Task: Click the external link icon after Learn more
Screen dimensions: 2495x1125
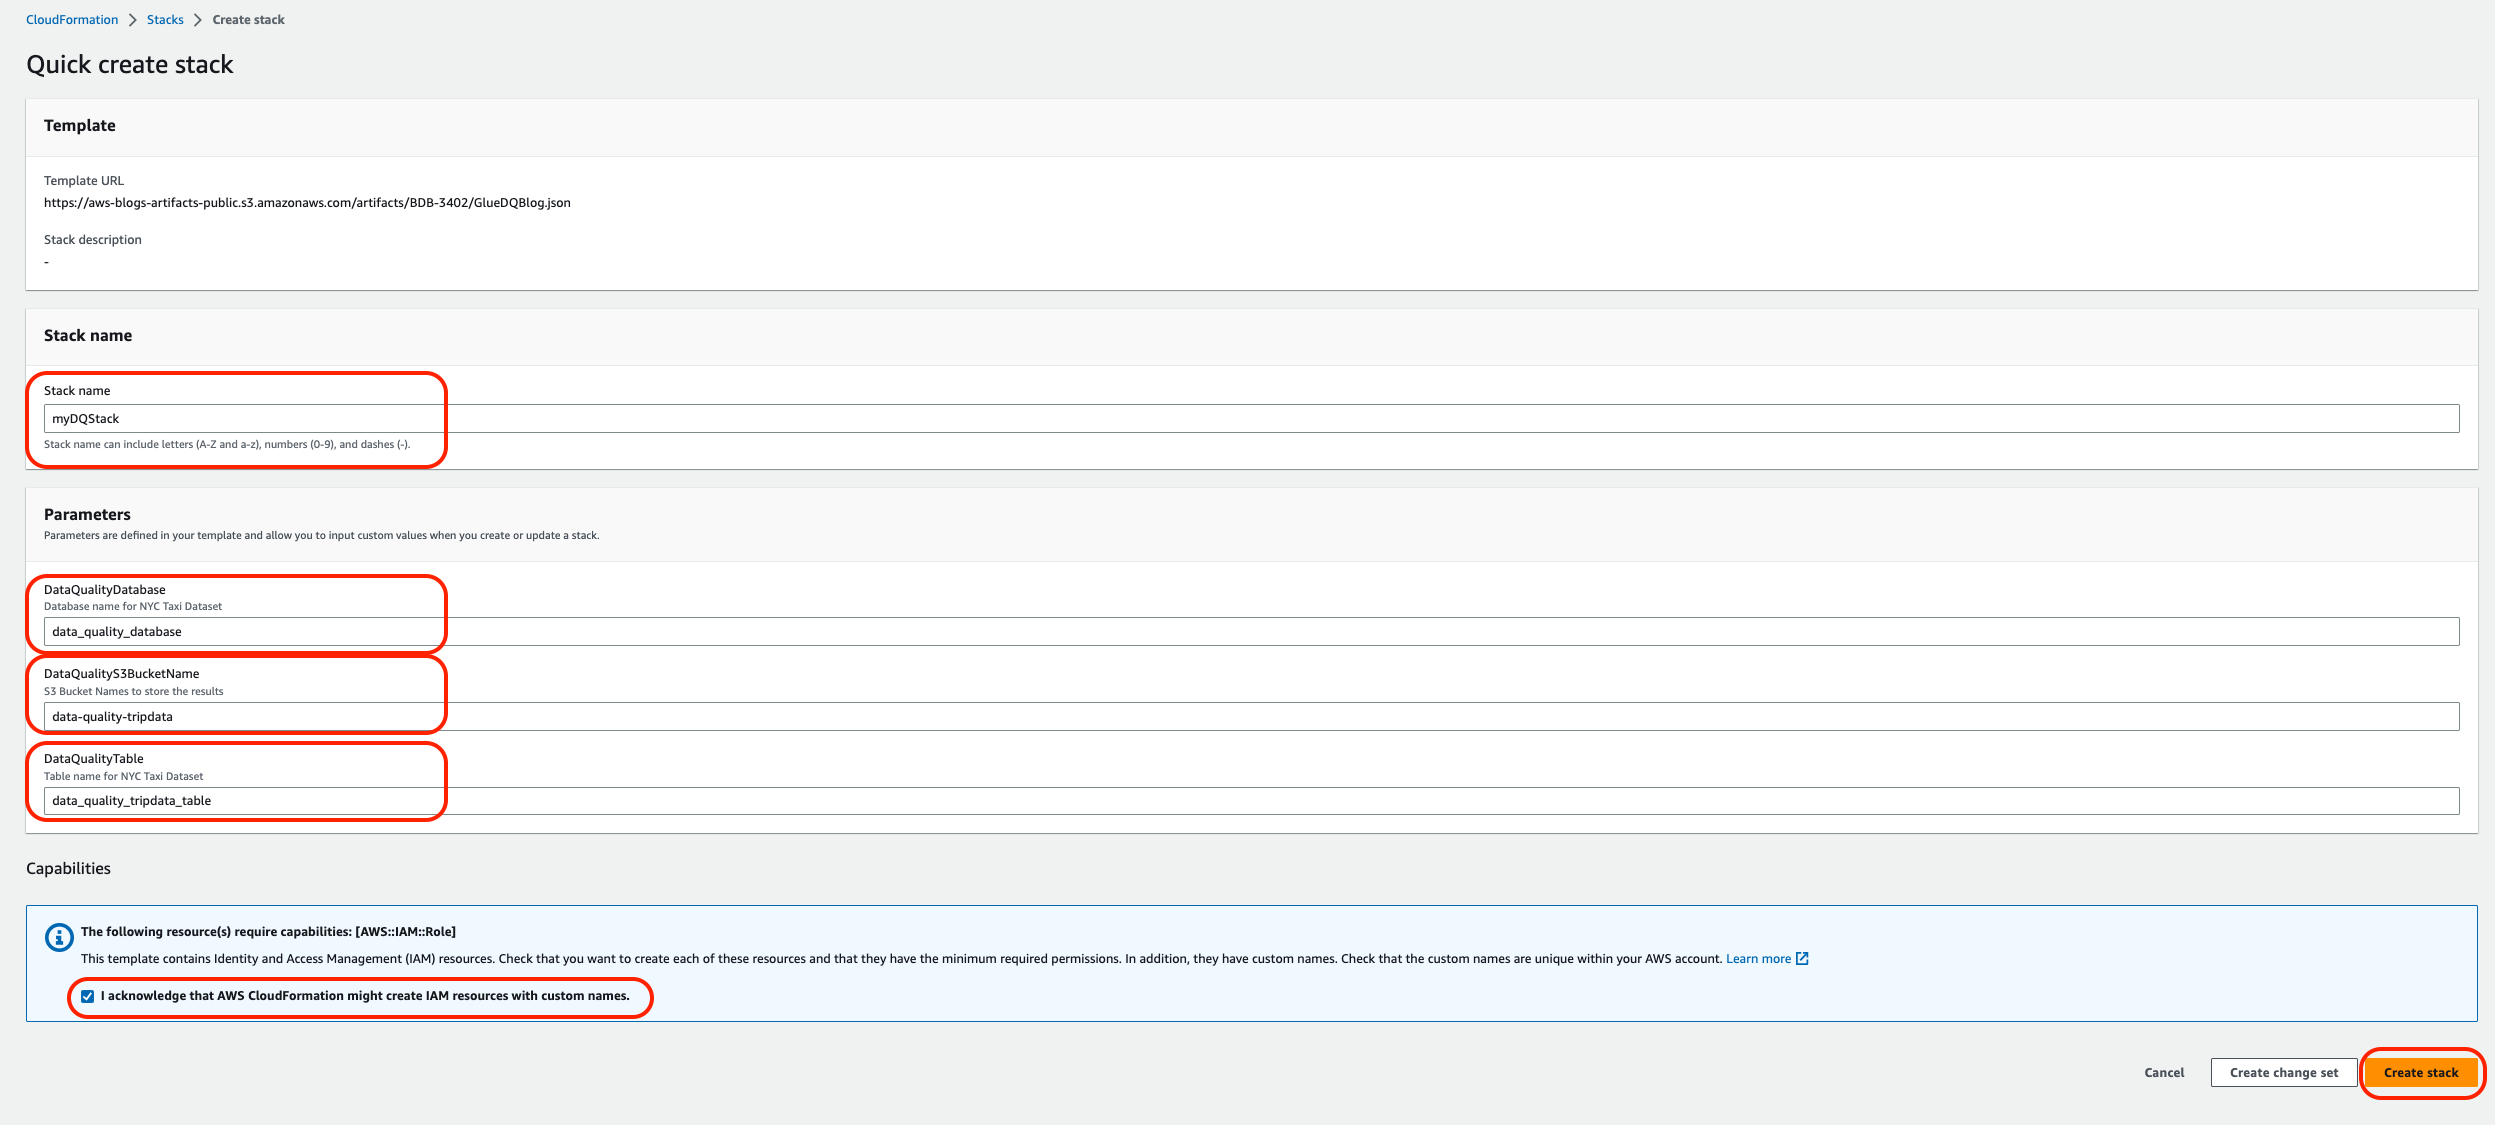Action: coord(1802,959)
